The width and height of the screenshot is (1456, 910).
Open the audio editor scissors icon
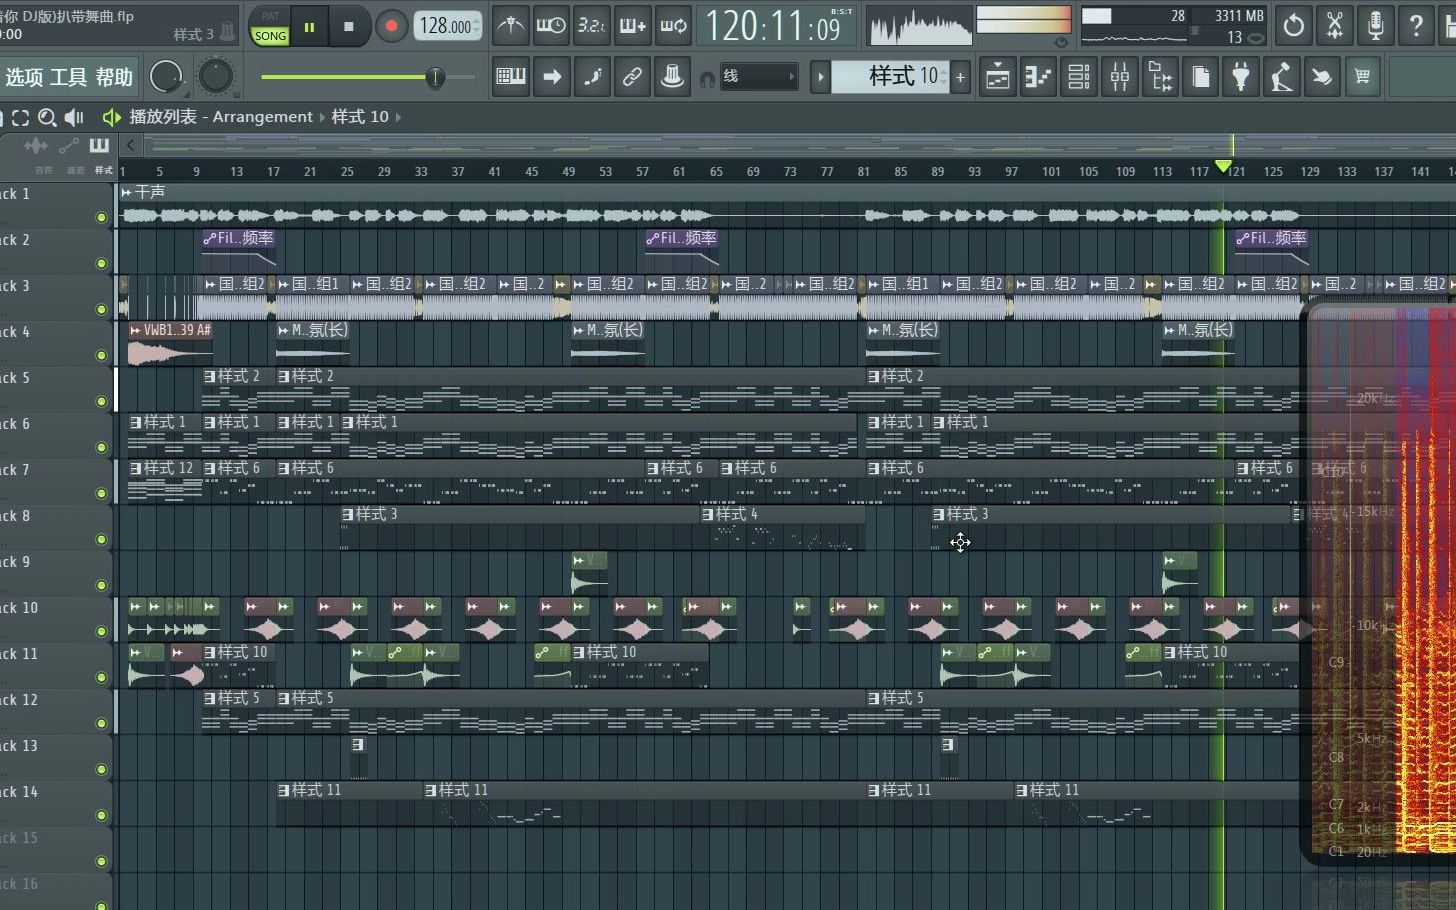point(1335,26)
